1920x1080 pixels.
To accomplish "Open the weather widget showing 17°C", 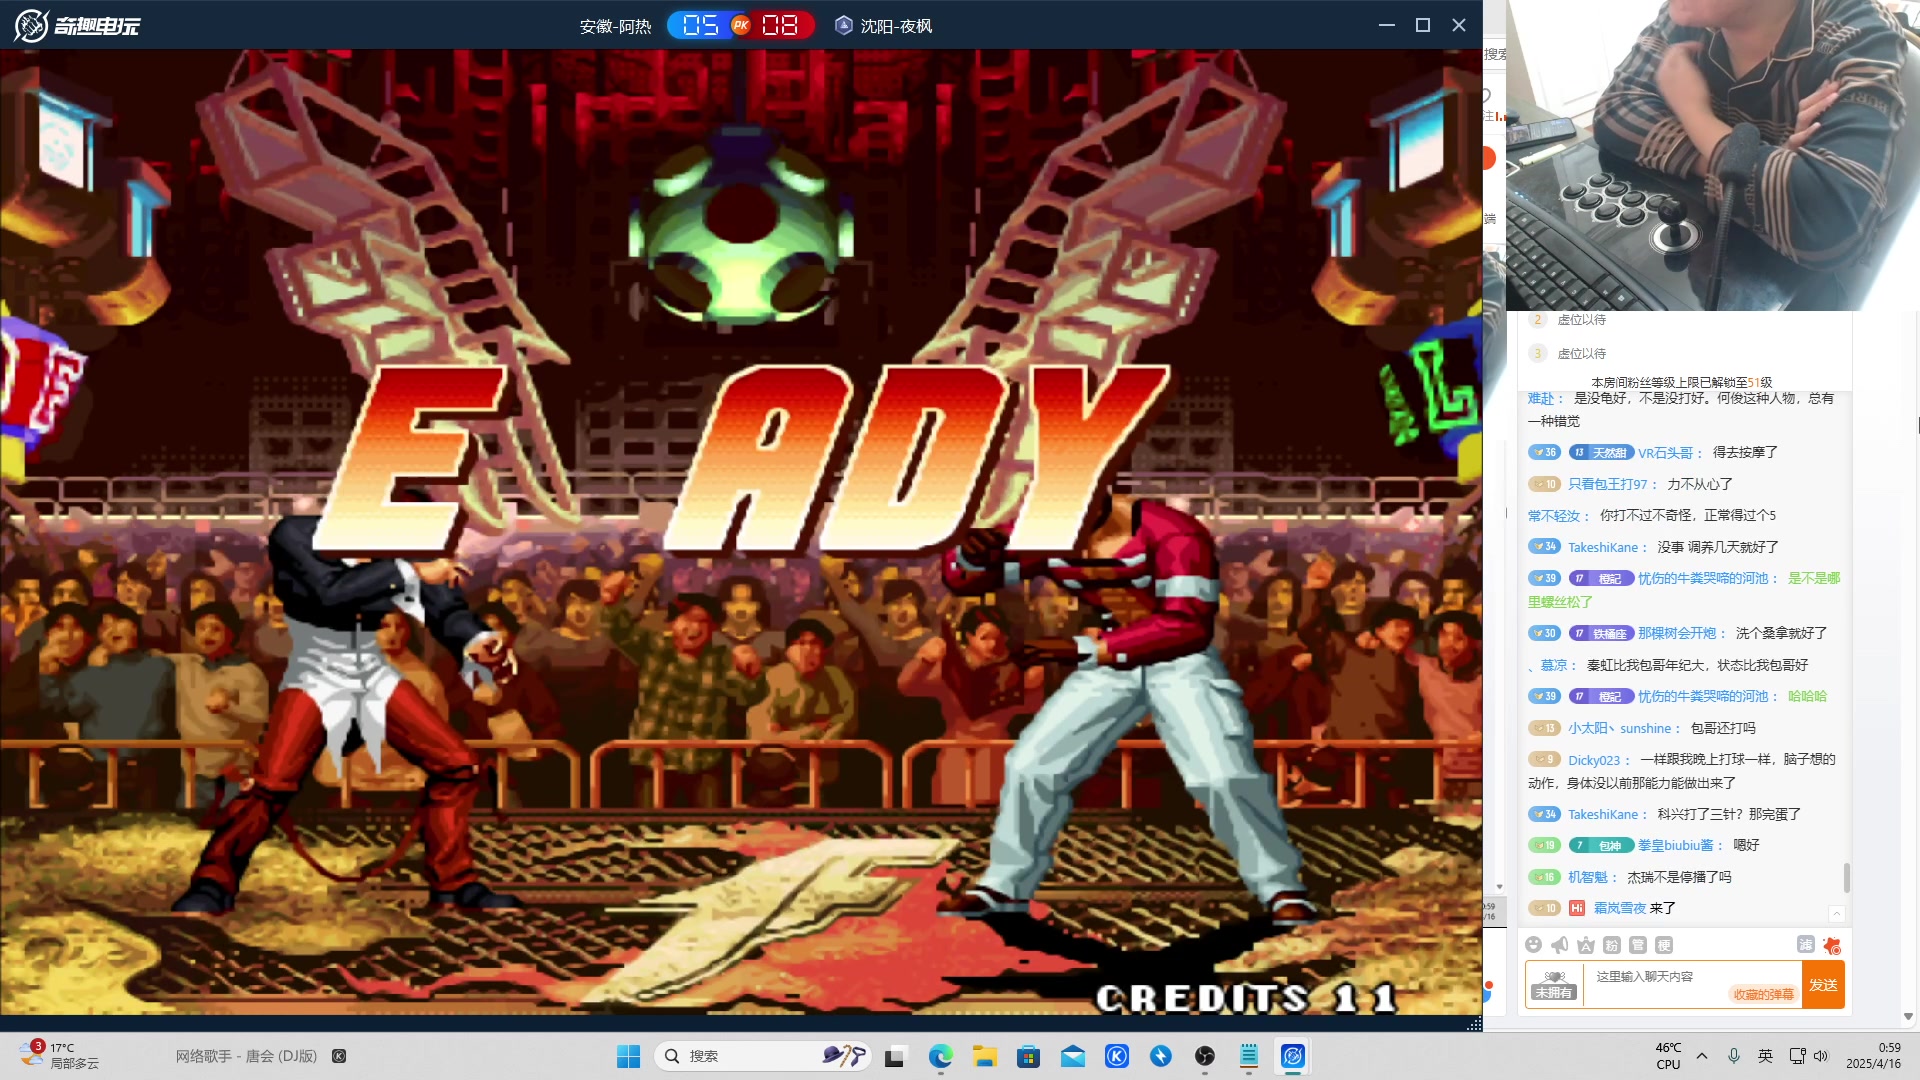I will pos(60,1056).
